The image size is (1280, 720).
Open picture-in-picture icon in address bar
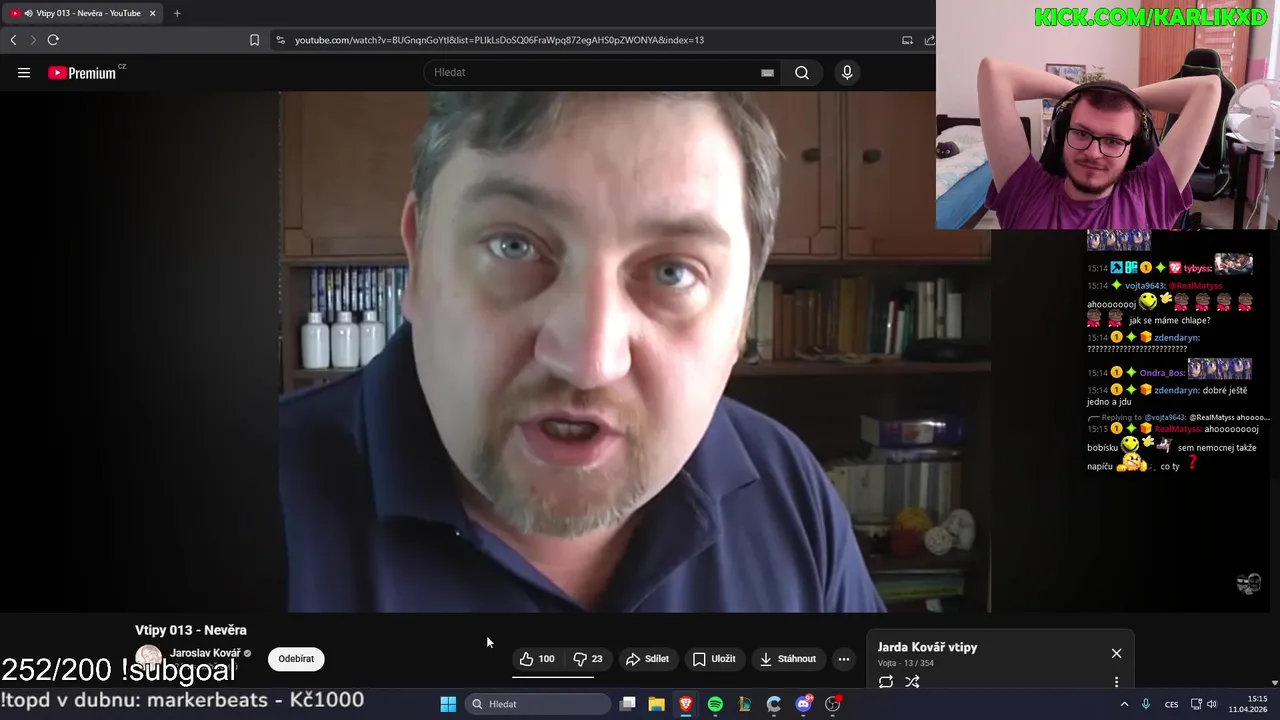click(x=907, y=40)
